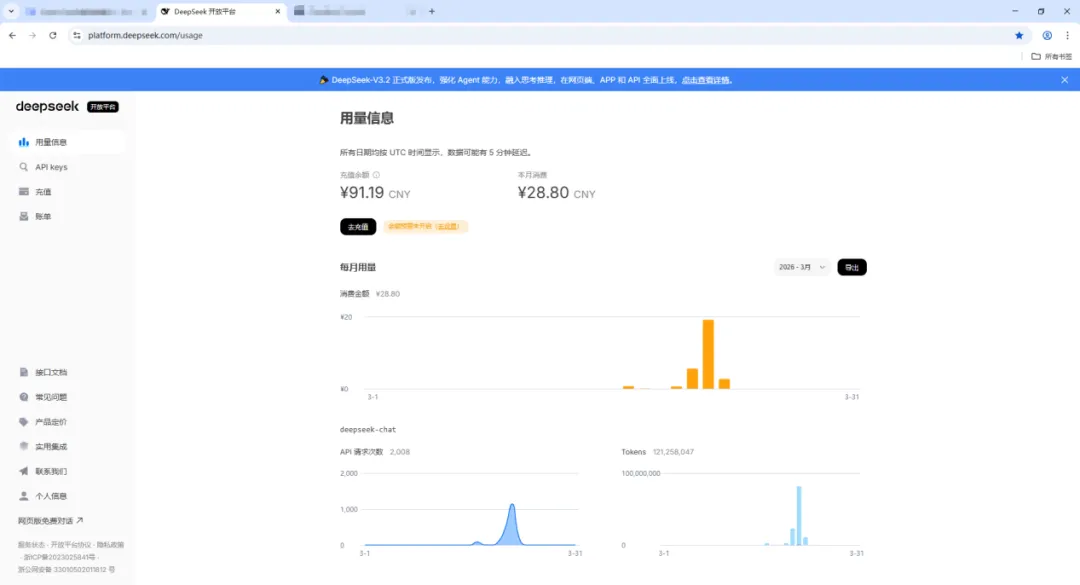Open the 2026 - 3月 month dropdown

[802, 267]
